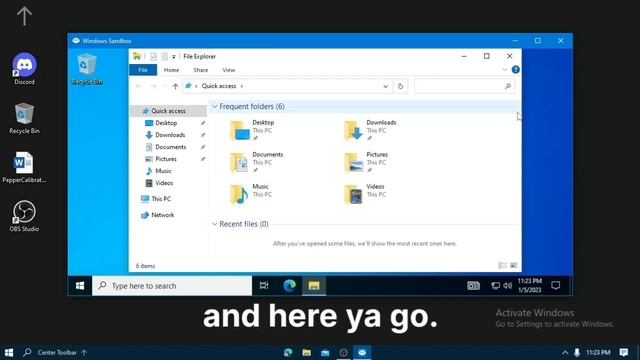640x360 pixels.
Task: Click the host tray microphone icon
Action: [x=577, y=353]
